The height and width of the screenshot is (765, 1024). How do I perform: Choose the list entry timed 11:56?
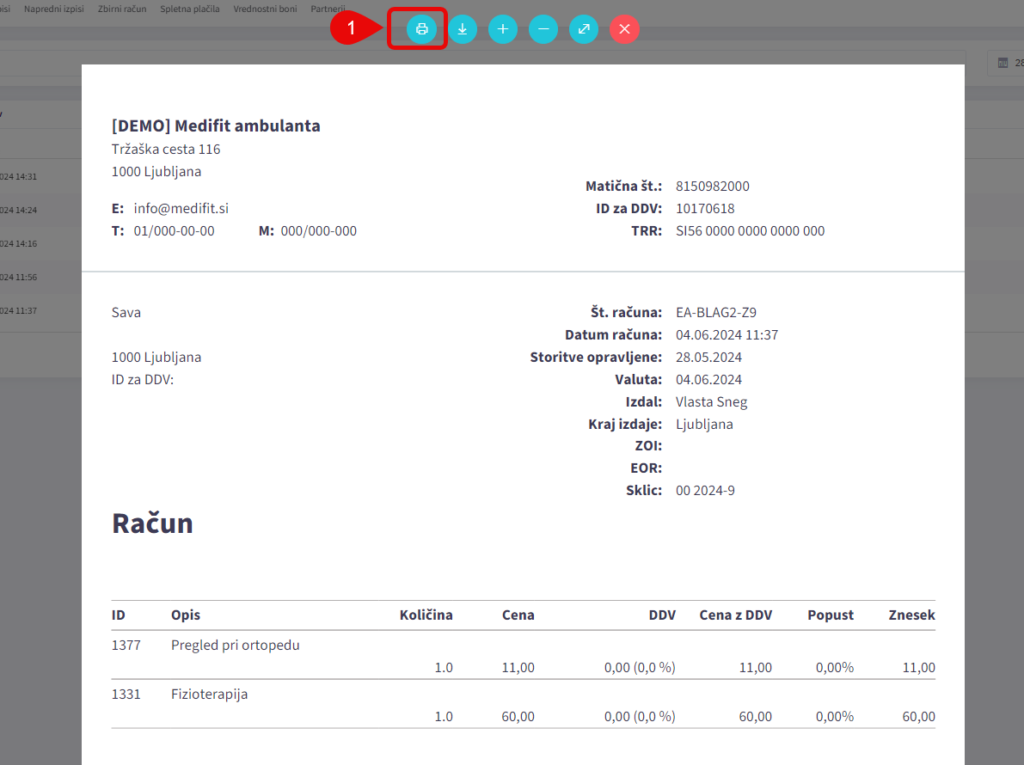tap(20, 277)
